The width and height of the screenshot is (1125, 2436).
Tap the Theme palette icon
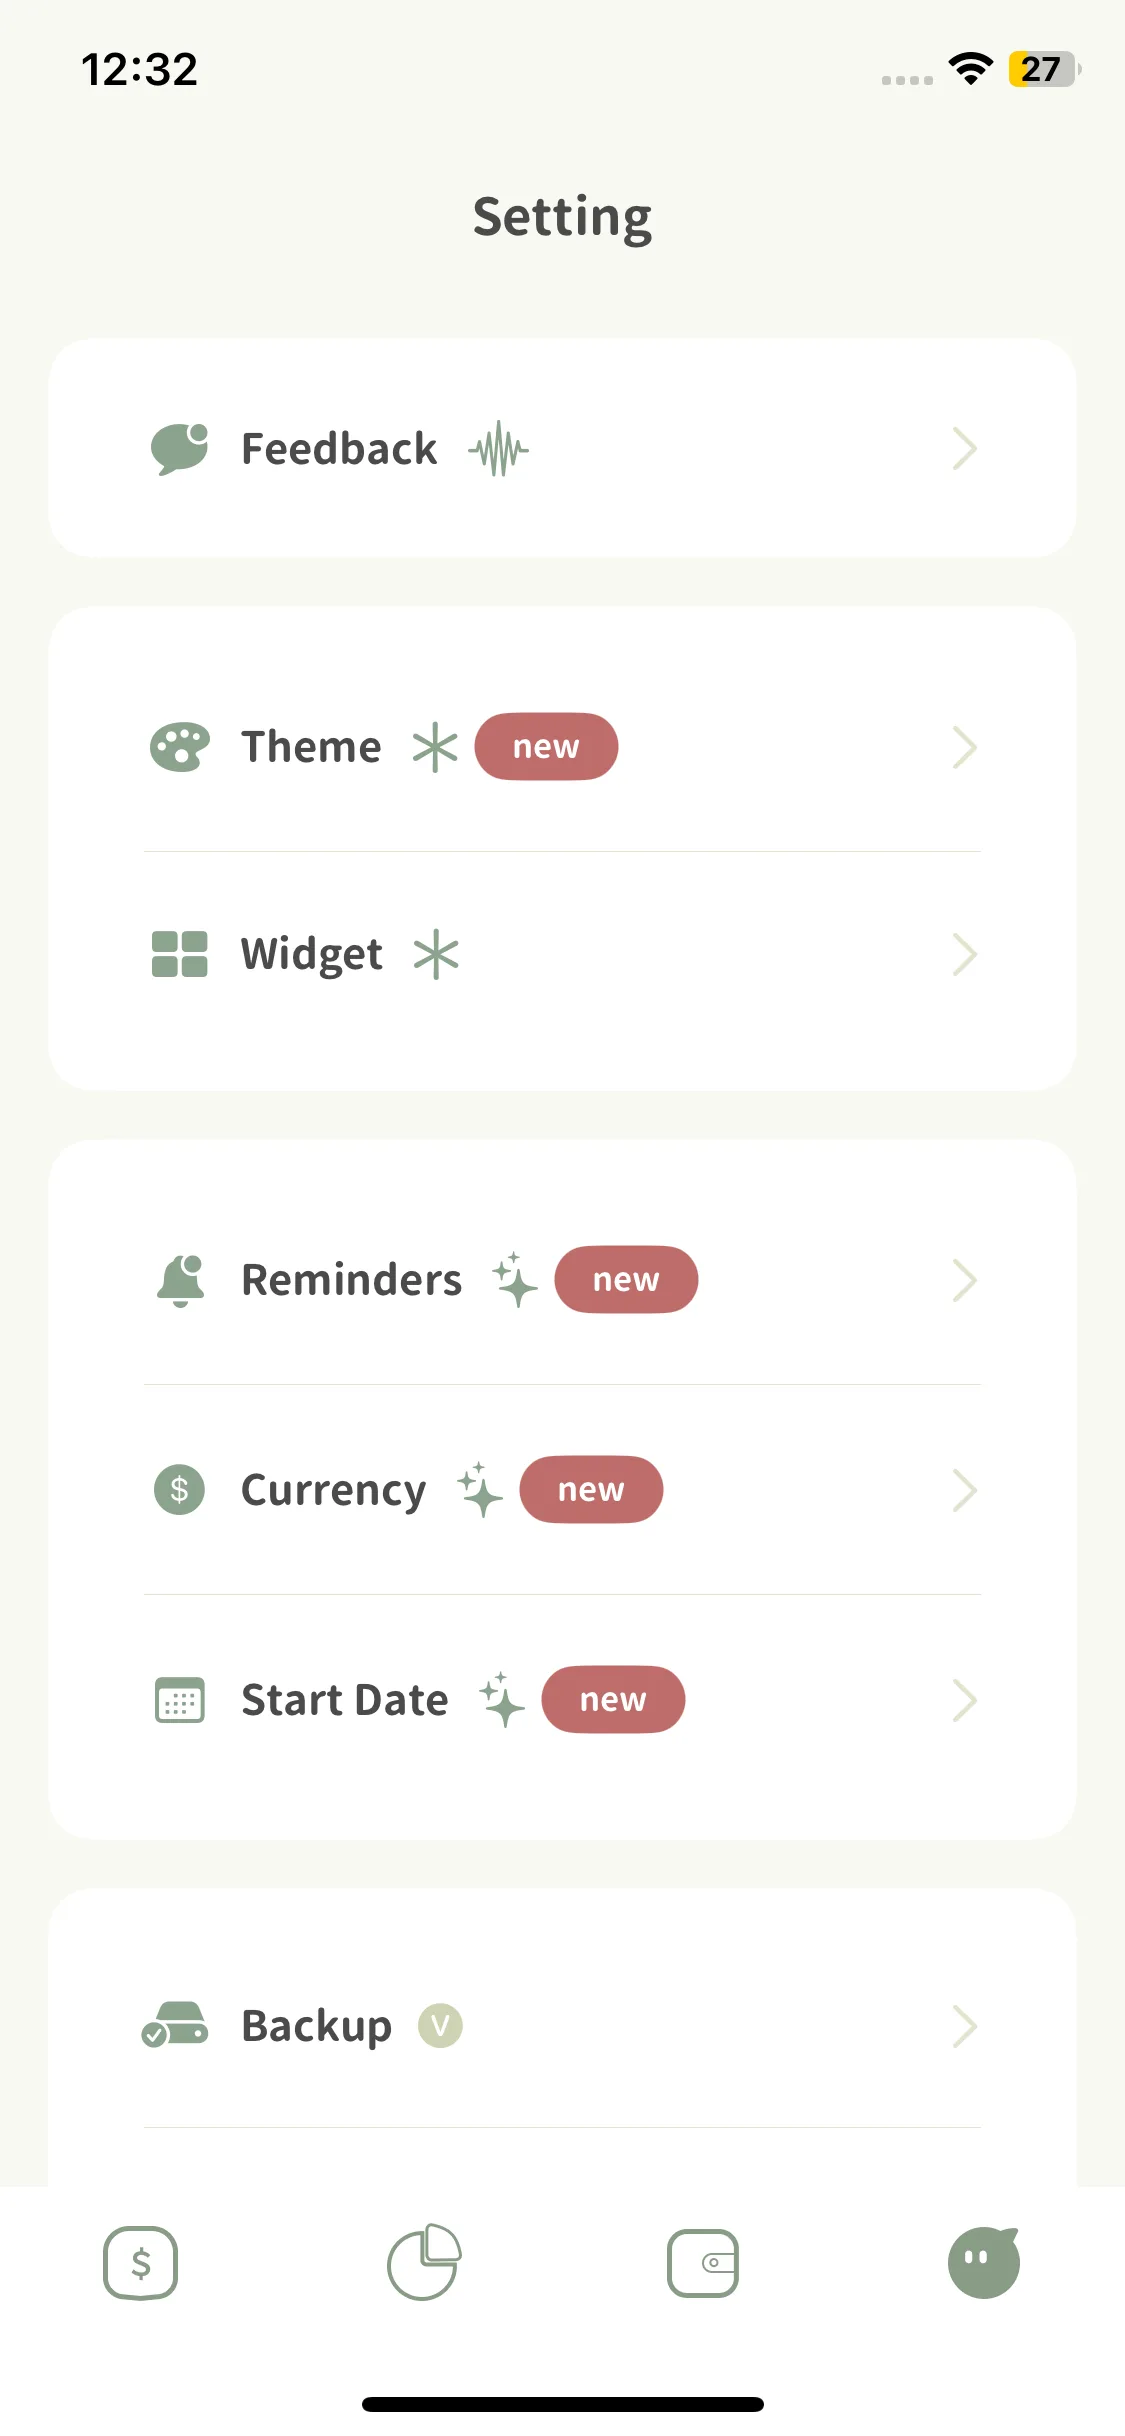coord(180,747)
